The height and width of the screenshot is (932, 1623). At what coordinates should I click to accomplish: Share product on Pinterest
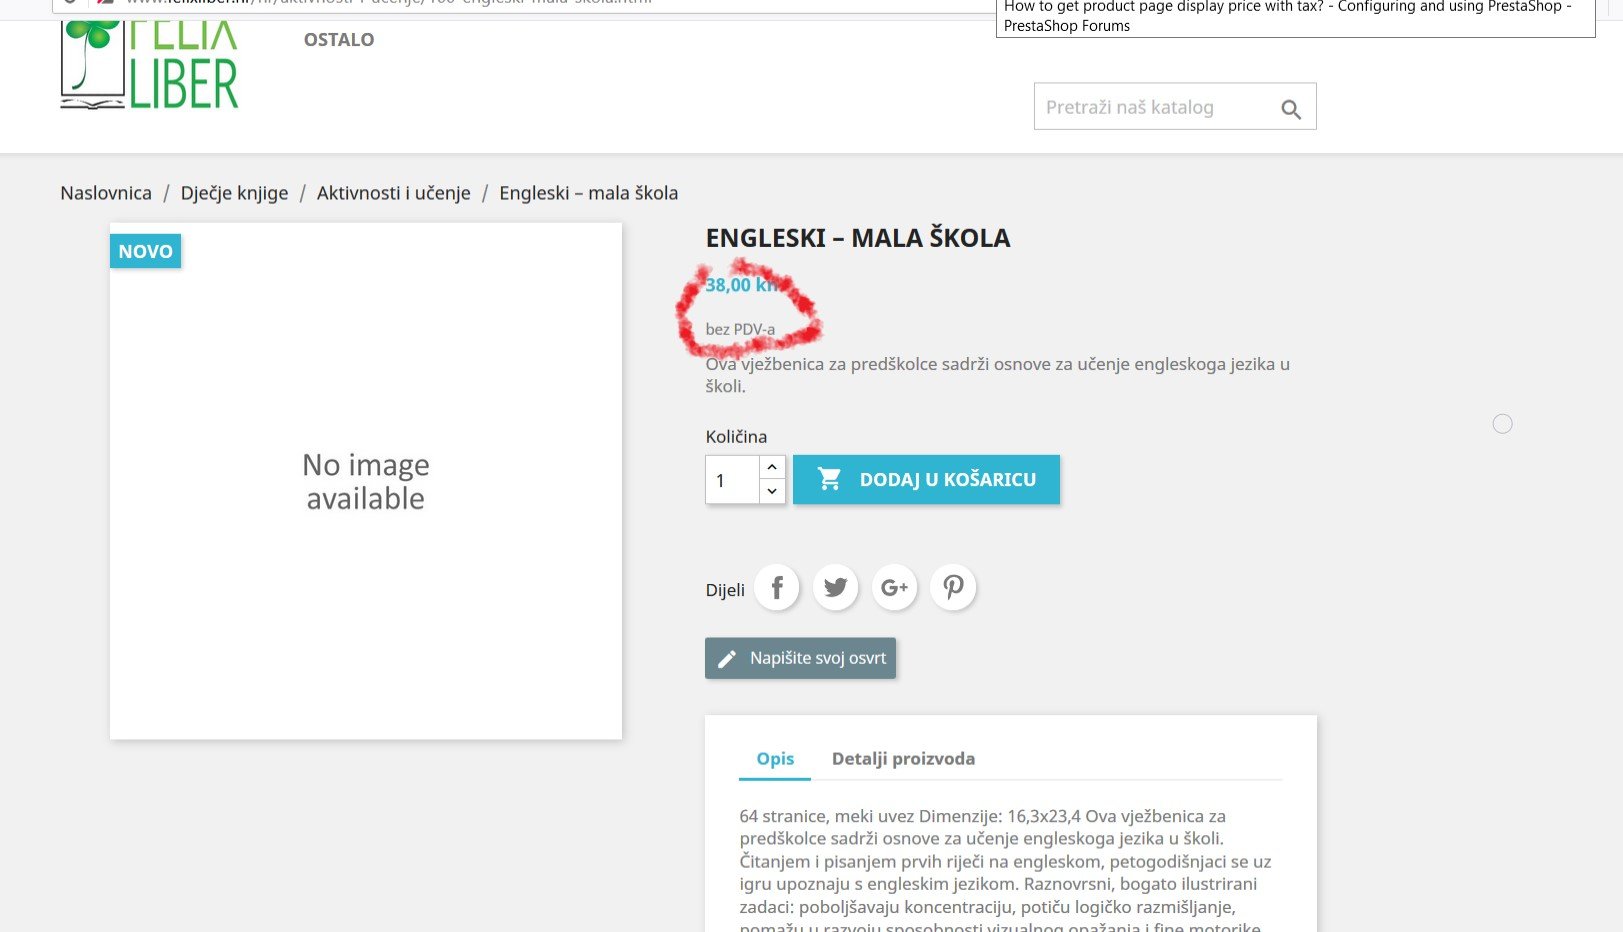pos(953,588)
